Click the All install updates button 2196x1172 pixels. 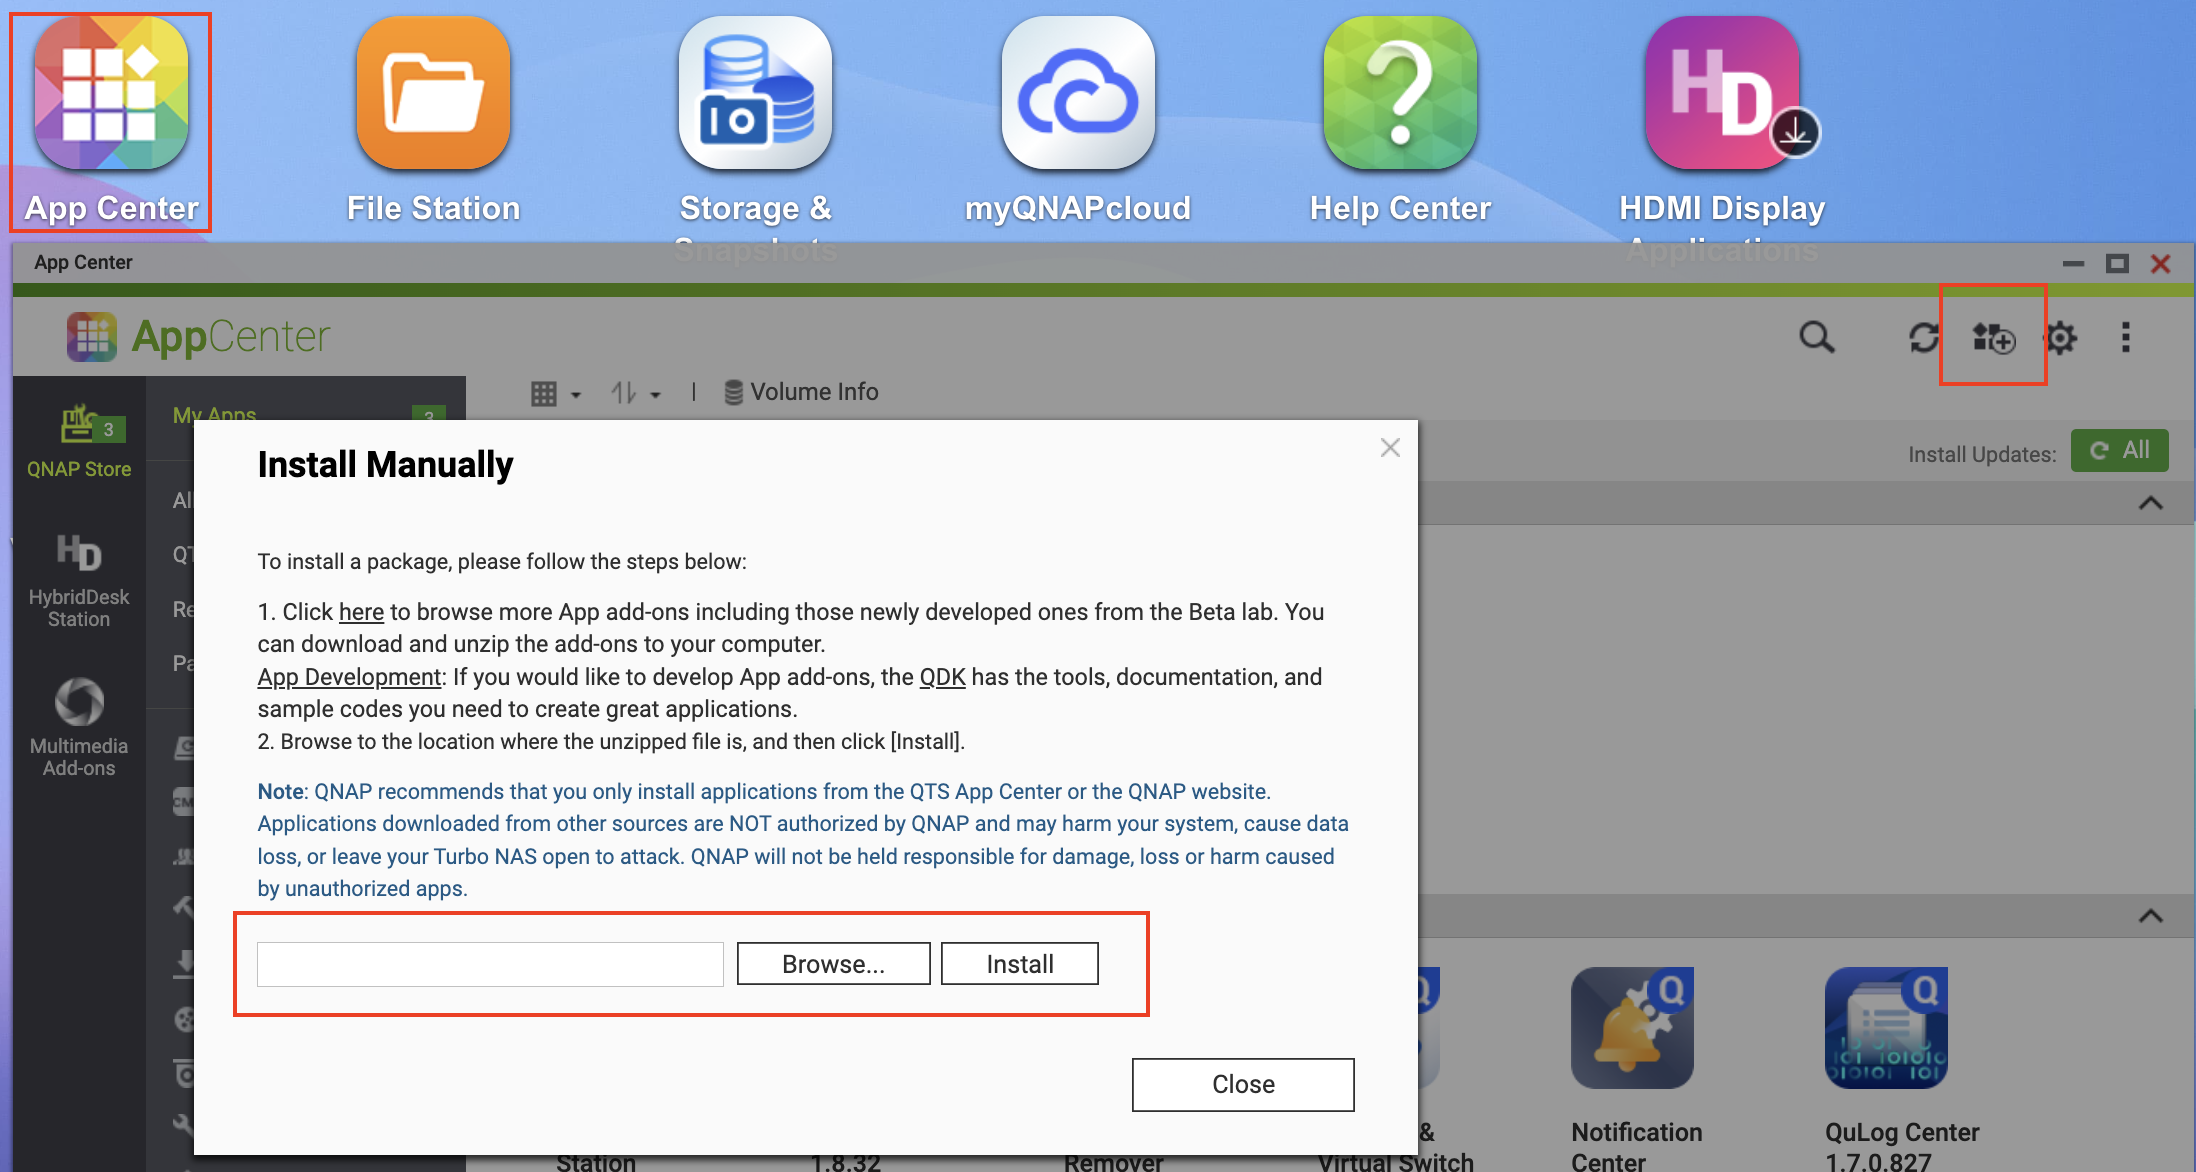click(x=2119, y=450)
